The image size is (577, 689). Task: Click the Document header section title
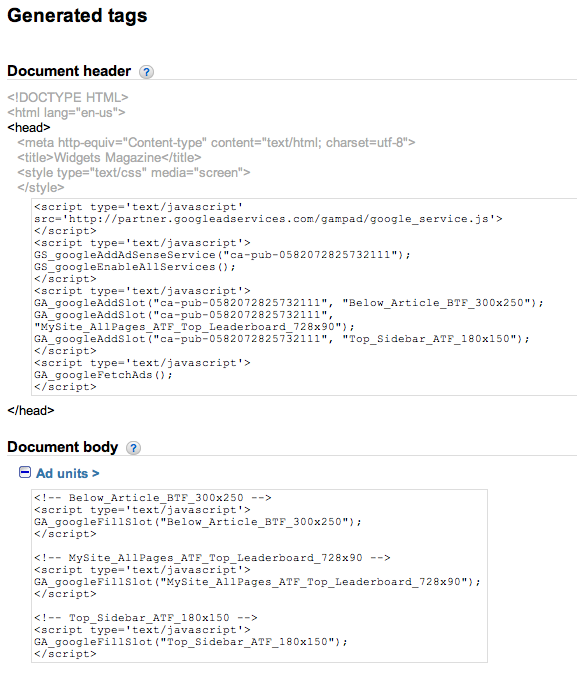click(x=69, y=71)
